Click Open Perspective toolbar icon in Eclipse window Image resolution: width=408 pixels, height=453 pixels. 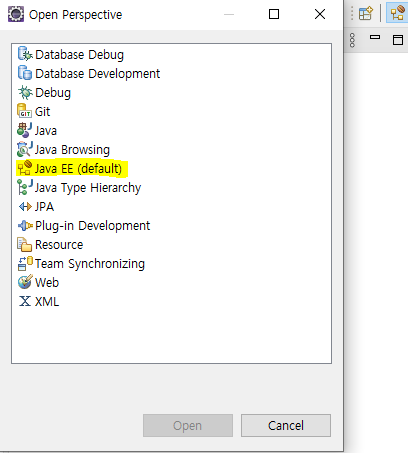point(366,14)
